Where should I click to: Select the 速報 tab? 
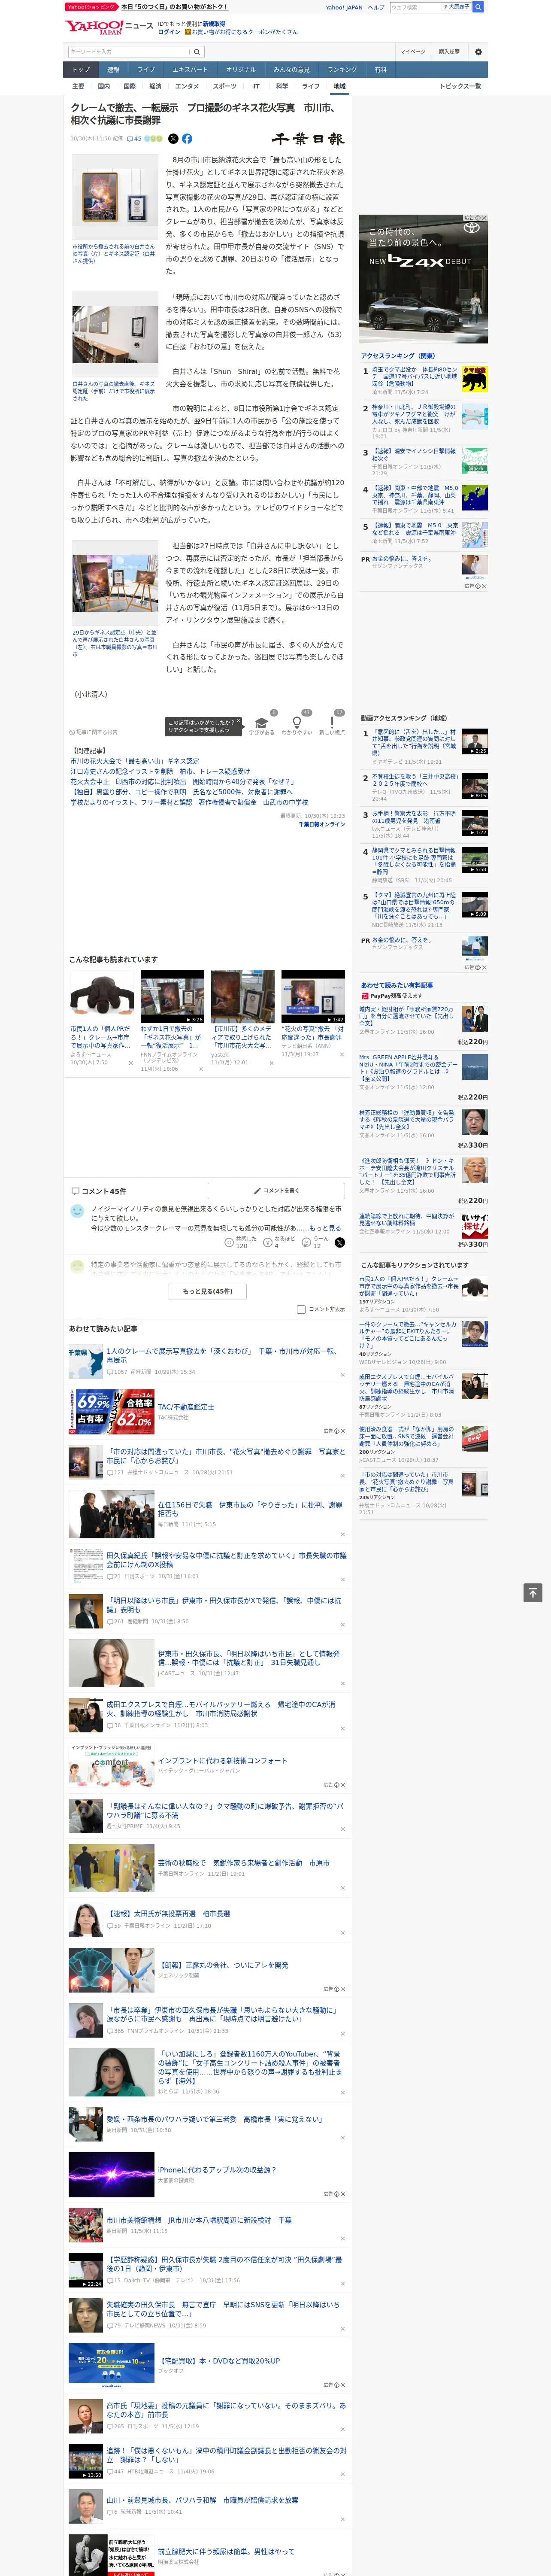(x=113, y=70)
